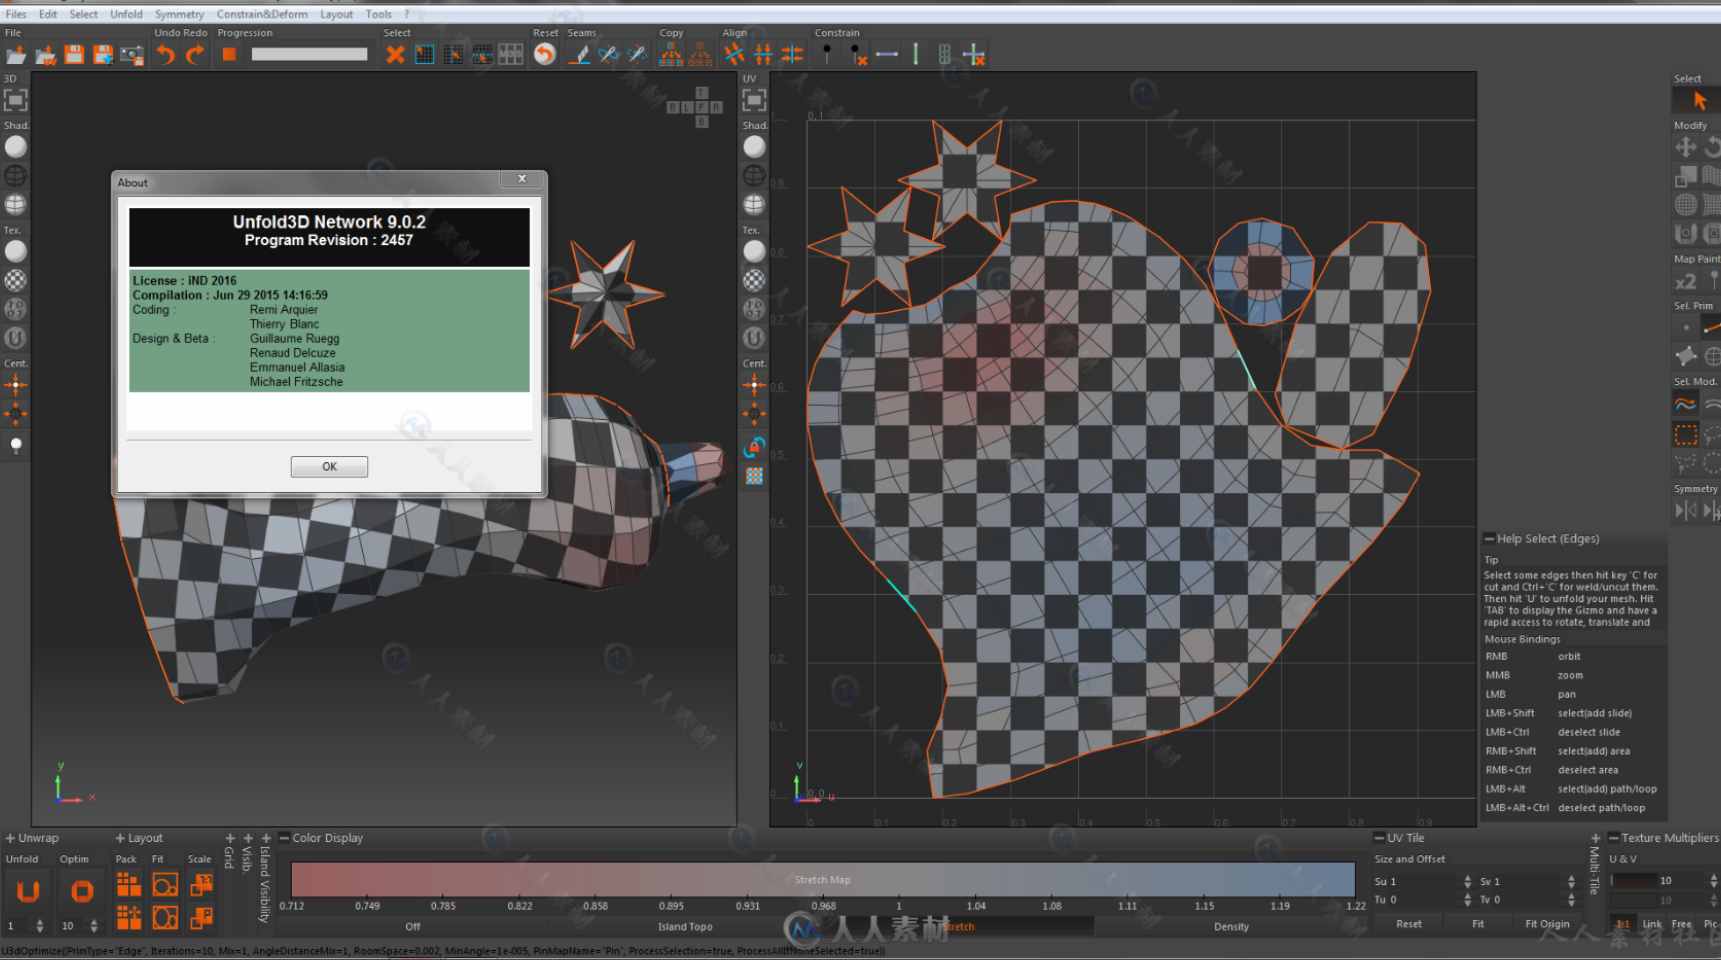The height and width of the screenshot is (960, 1721).
Task: Click the Reset round arrow icon
Action: (x=545, y=55)
